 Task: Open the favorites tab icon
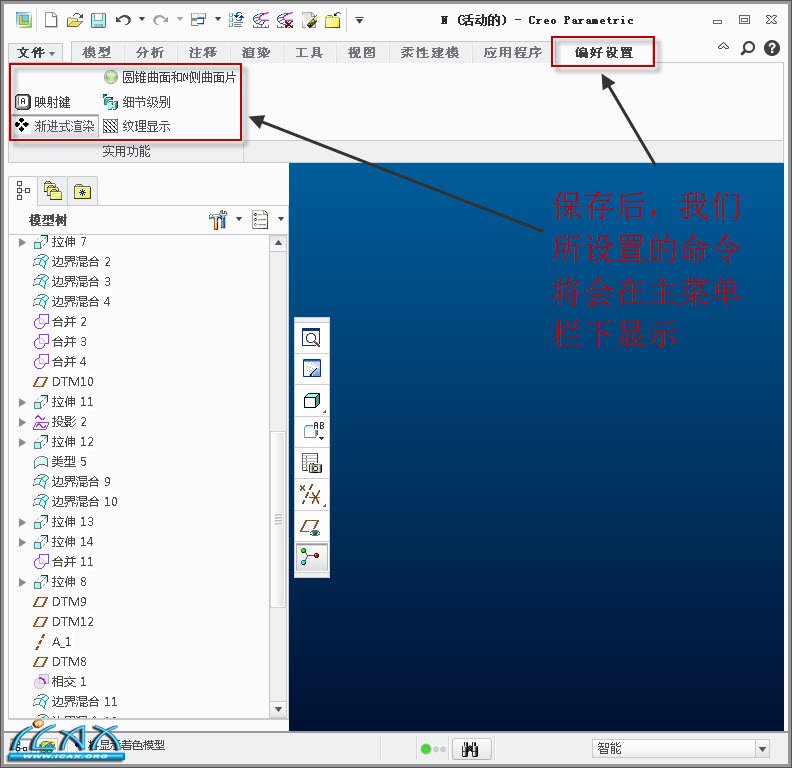click(82, 191)
